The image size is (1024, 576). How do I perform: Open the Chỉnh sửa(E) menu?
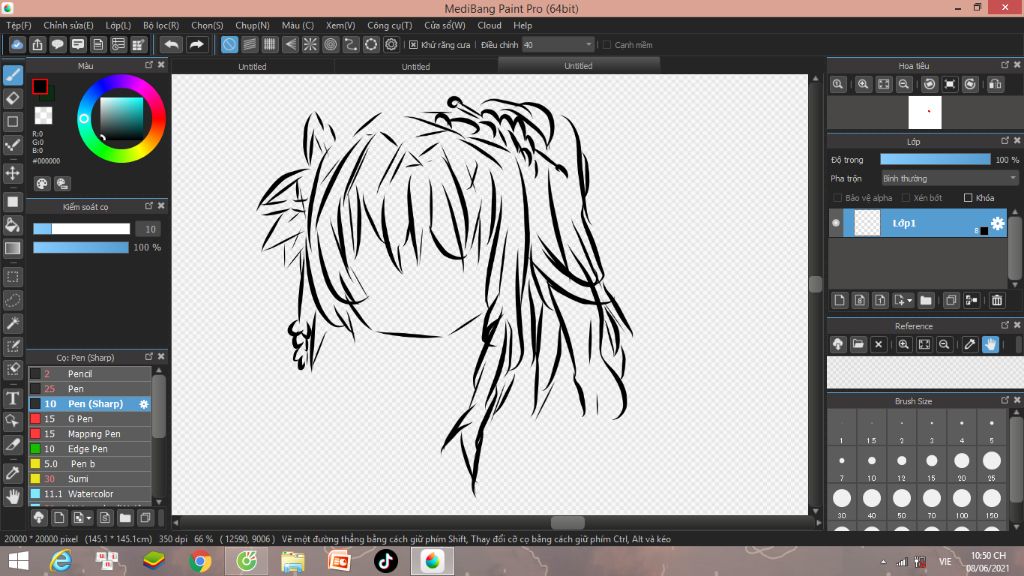pos(69,25)
